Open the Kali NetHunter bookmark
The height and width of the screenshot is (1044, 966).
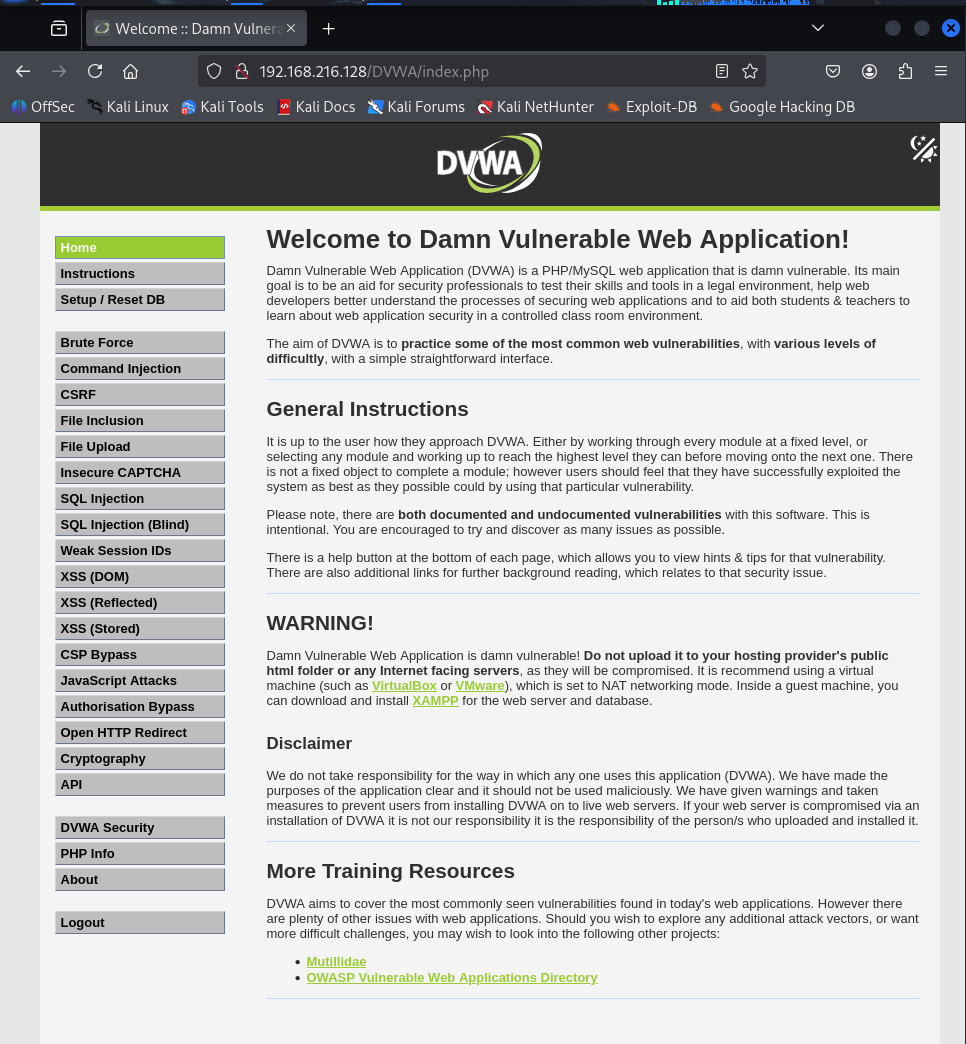[x=535, y=107]
